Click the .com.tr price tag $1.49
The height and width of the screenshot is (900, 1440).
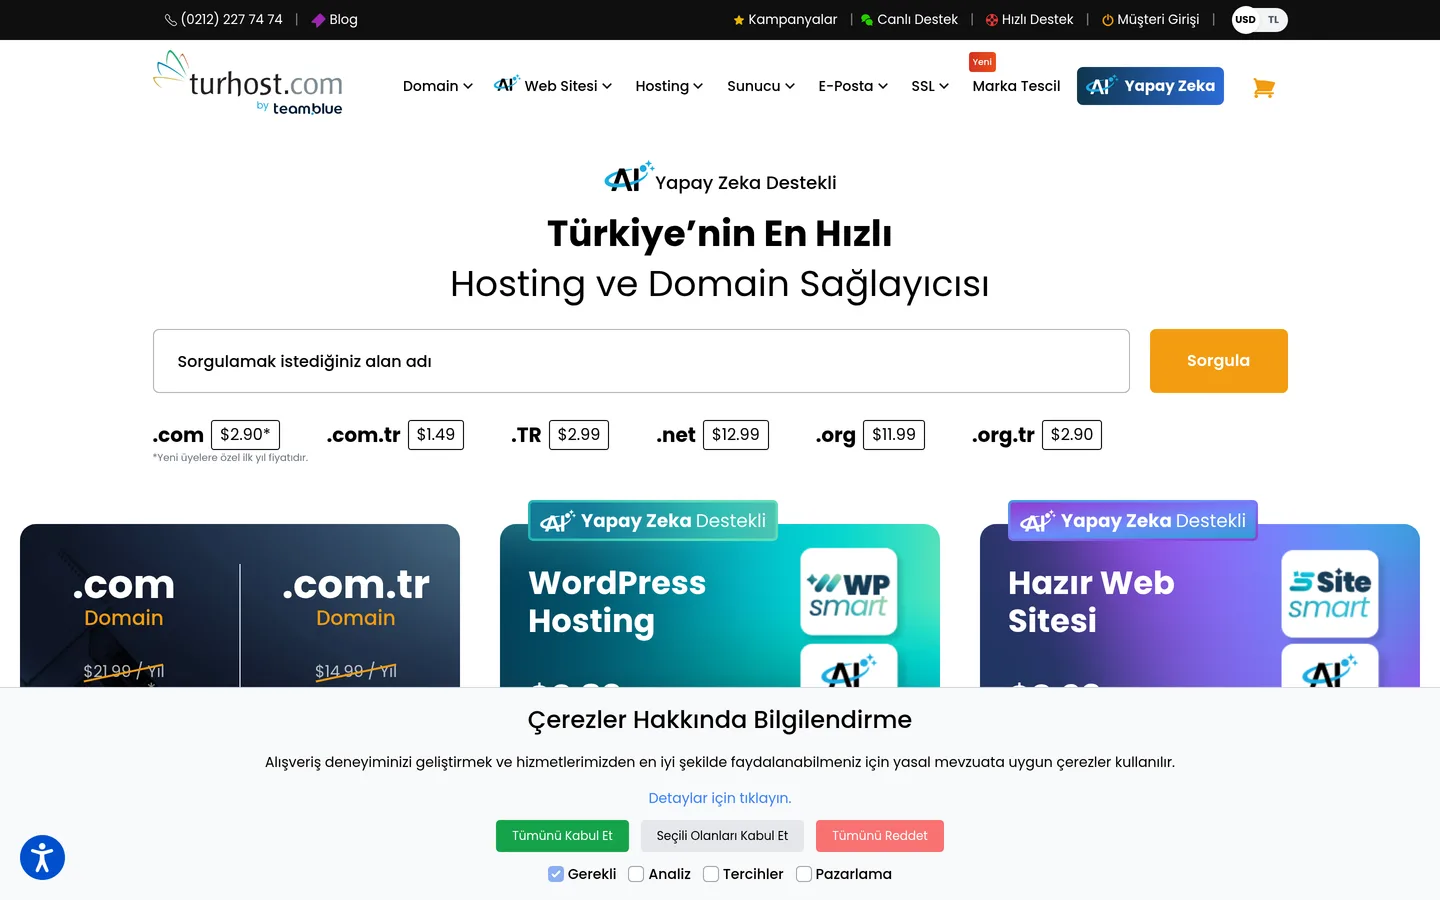(436, 435)
